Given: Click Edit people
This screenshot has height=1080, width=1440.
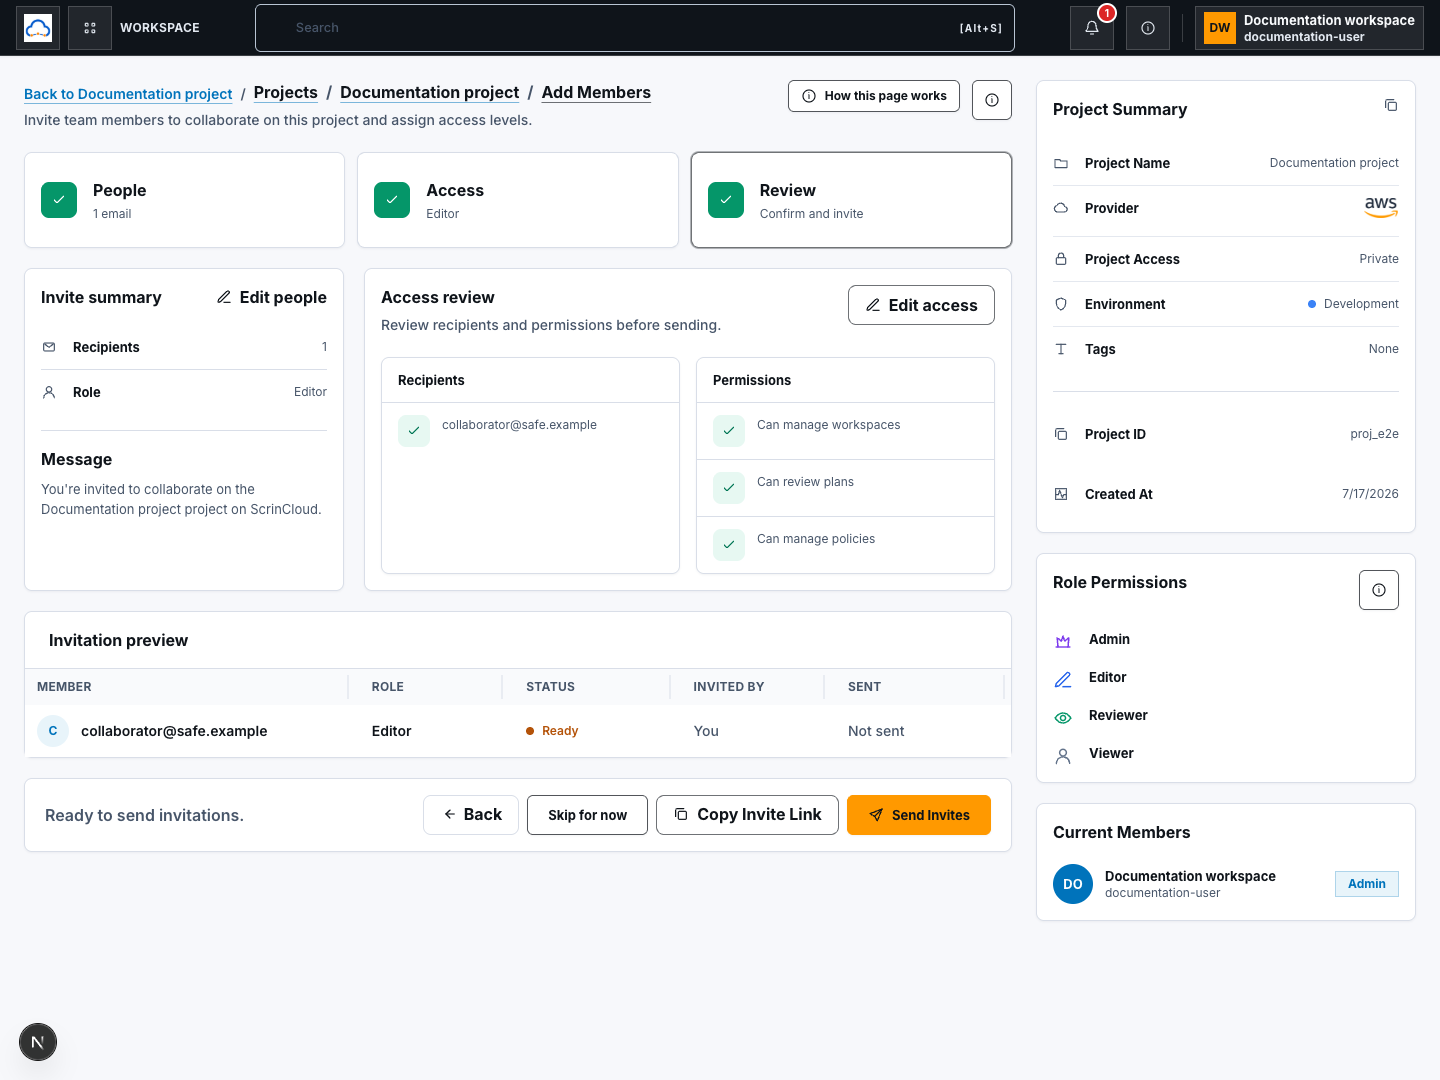Looking at the screenshot, I should pyautogui.click(x=272, y=297).
